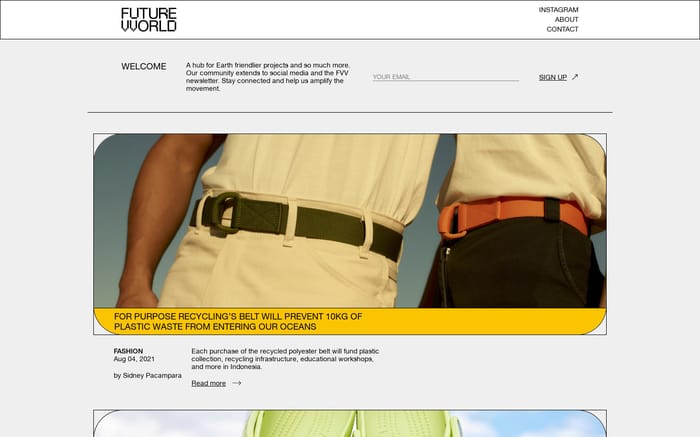Click the Sign Up link

coord(553,77)
